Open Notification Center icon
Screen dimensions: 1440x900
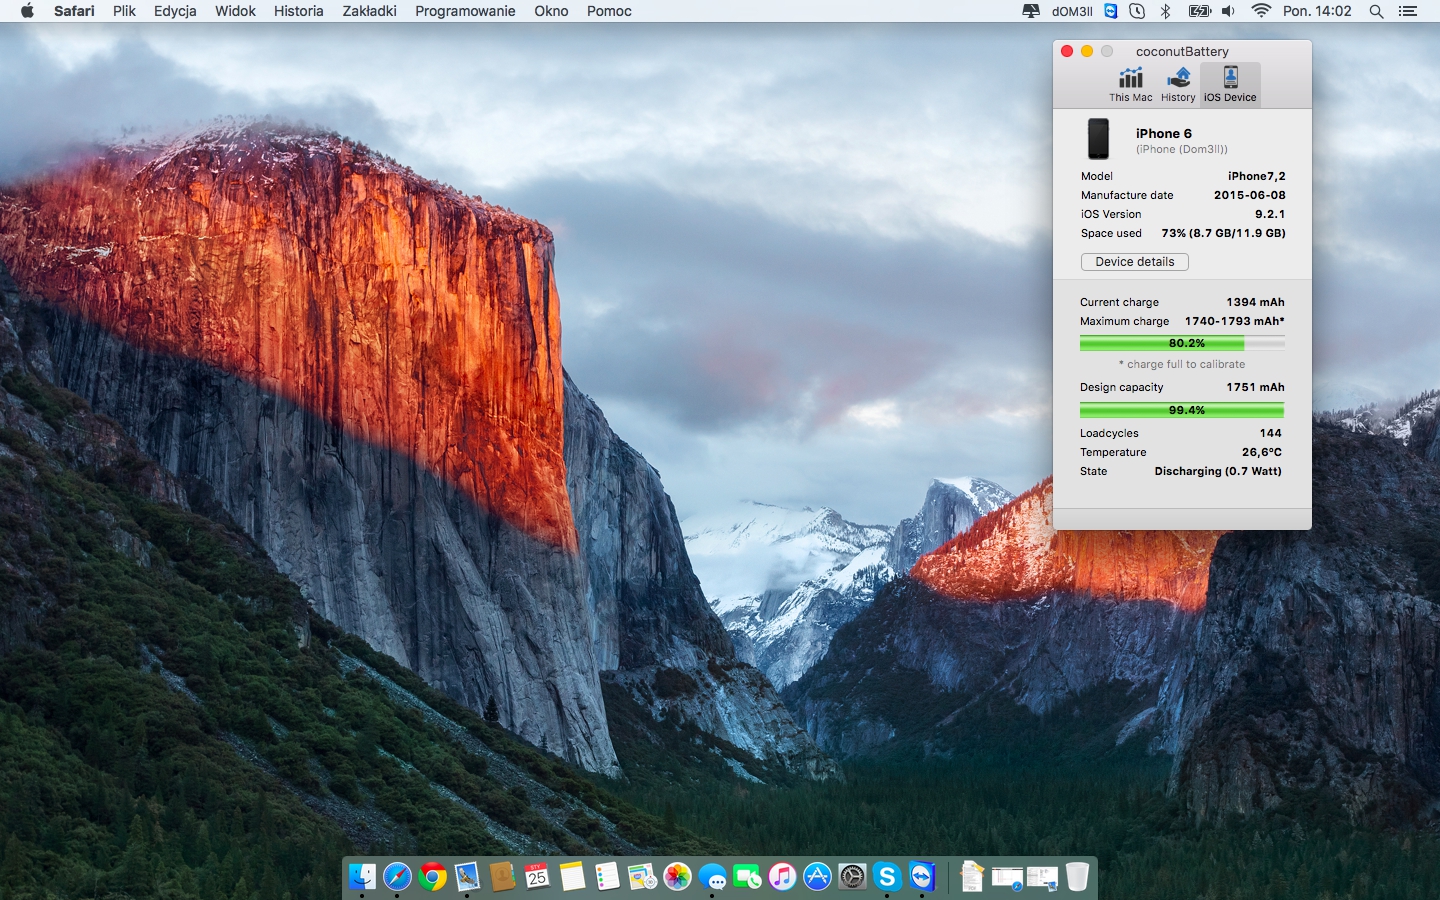[x=1408, y=11]
